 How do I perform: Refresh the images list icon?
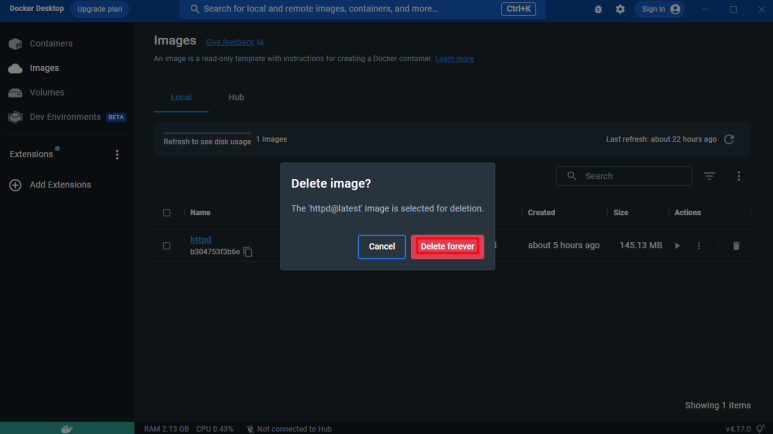coord(729,140)
